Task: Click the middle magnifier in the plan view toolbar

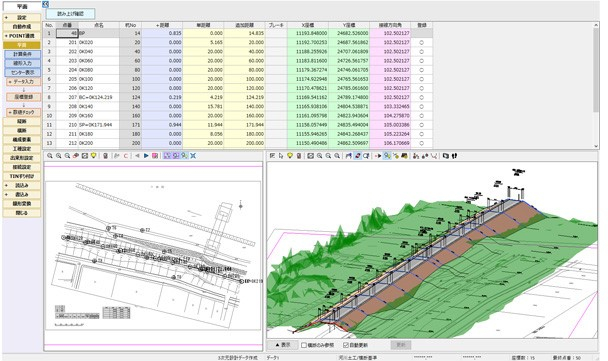Action: [x=59, y=156]
